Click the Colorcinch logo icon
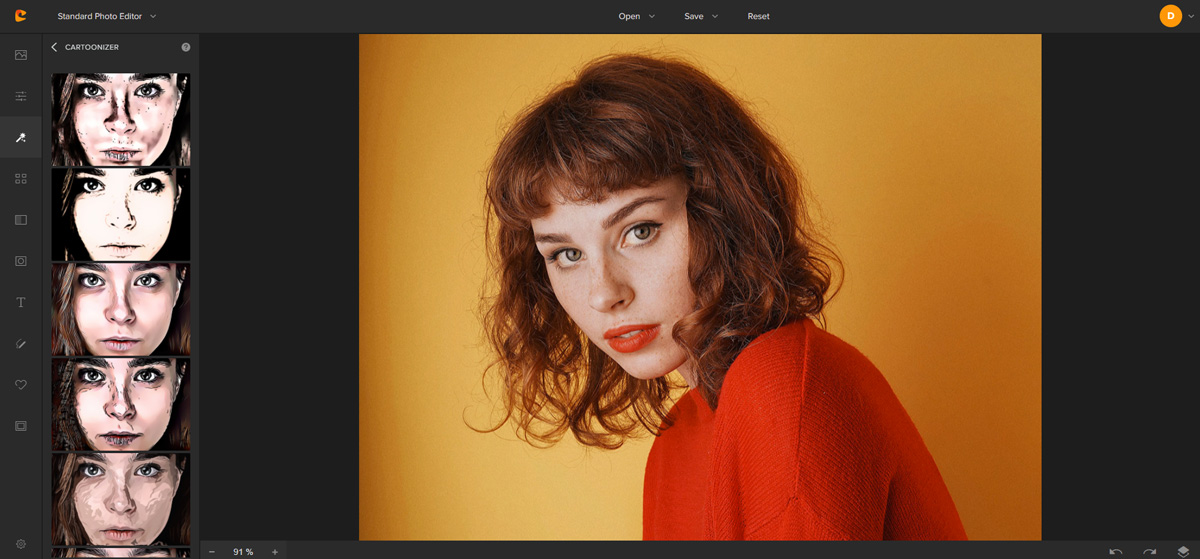The image size is (1200, 559). [20, 16]
